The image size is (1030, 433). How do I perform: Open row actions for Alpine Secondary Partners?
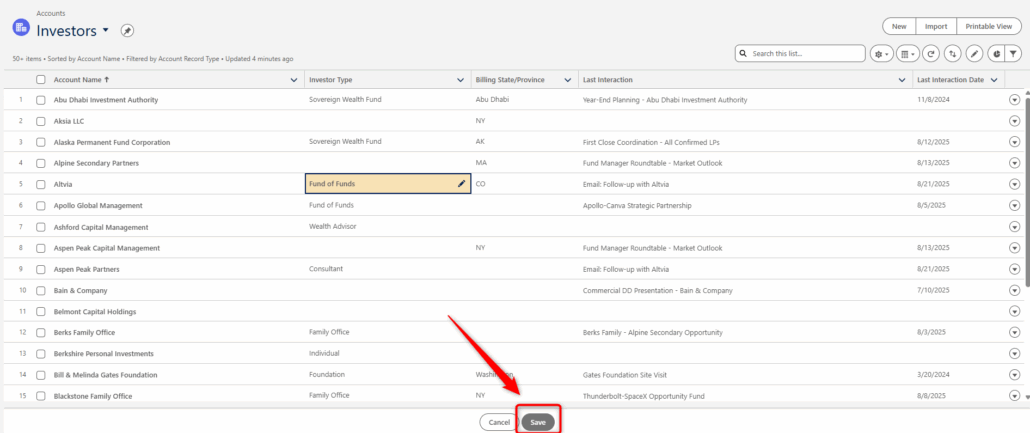pyautogui.click(x=1014, y=163)
